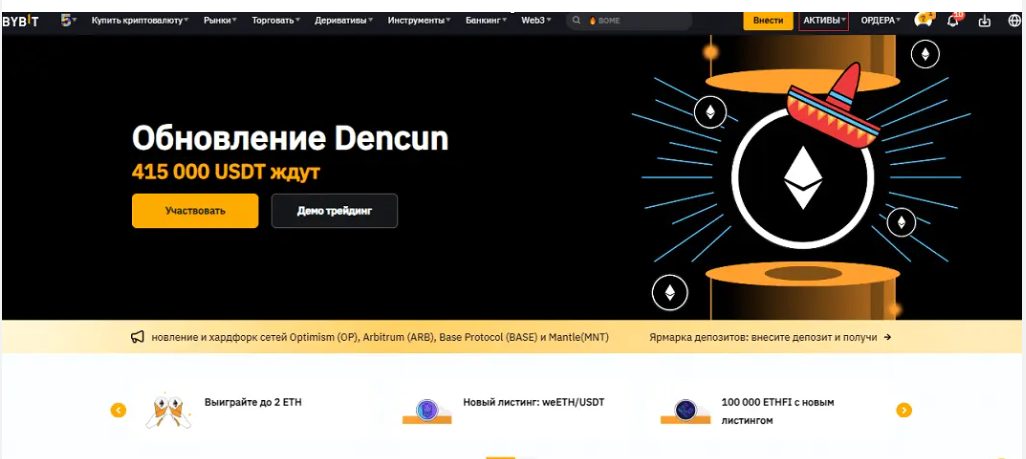Click the Демо трейдинг button
The width and height of the screenshot is (1026, 459).
(x=334, y=211)
